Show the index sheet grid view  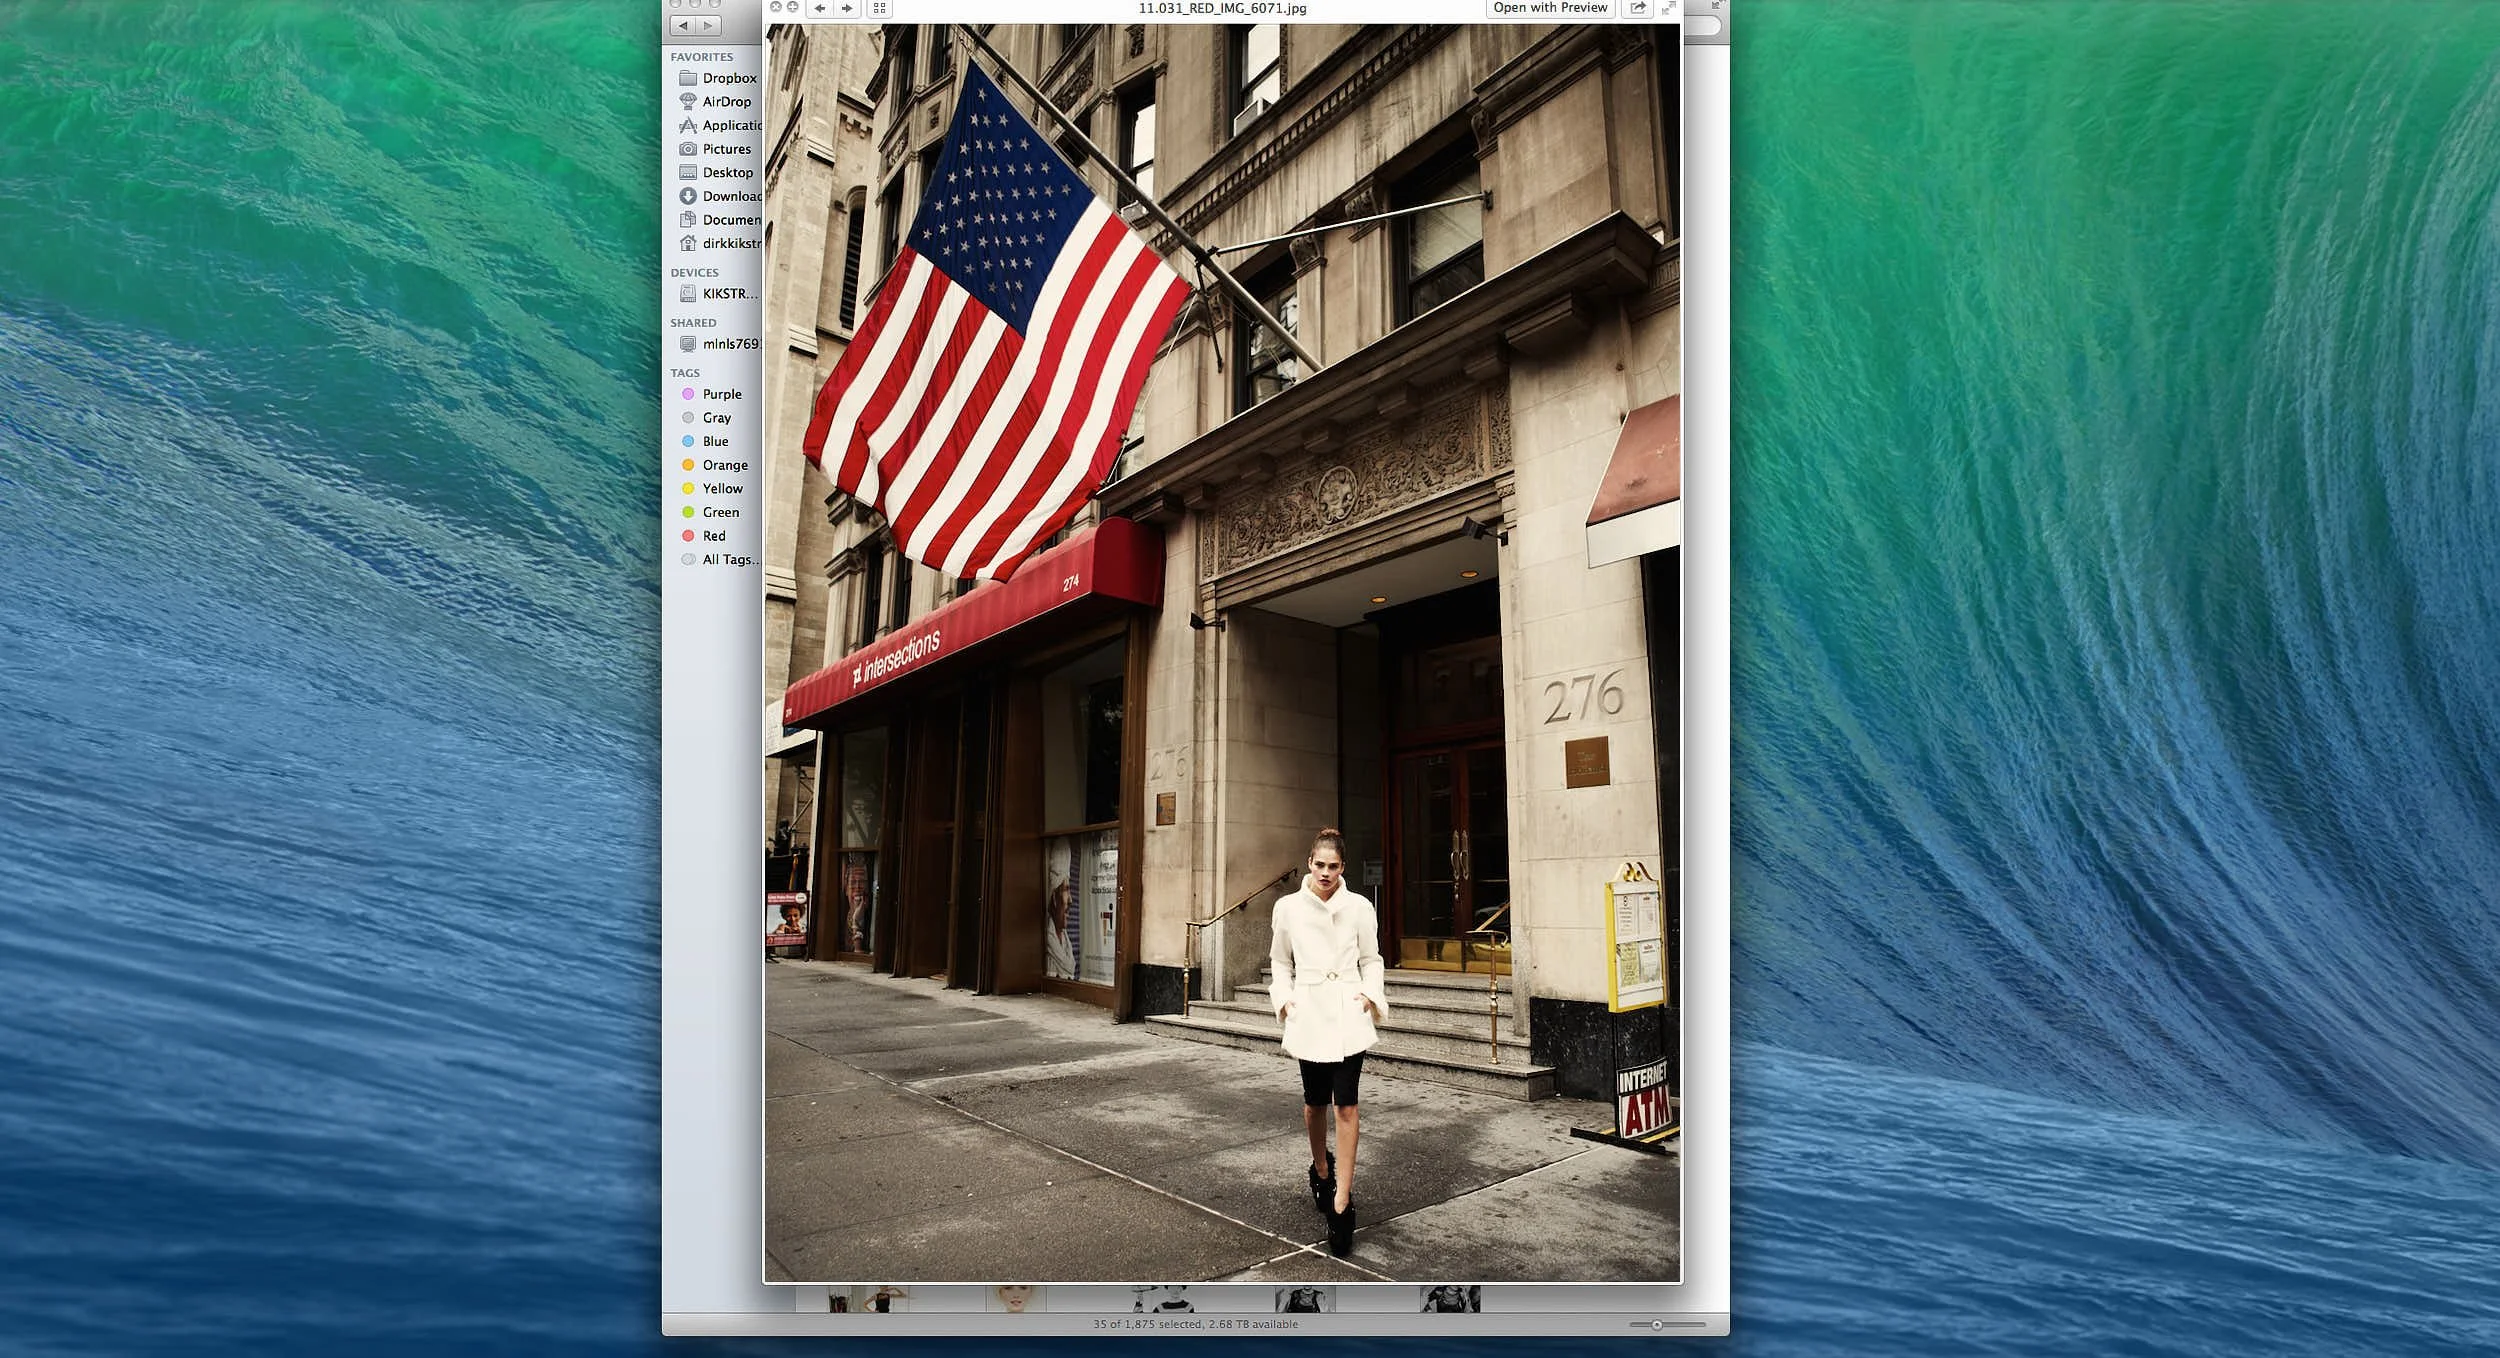pos(880,8)
